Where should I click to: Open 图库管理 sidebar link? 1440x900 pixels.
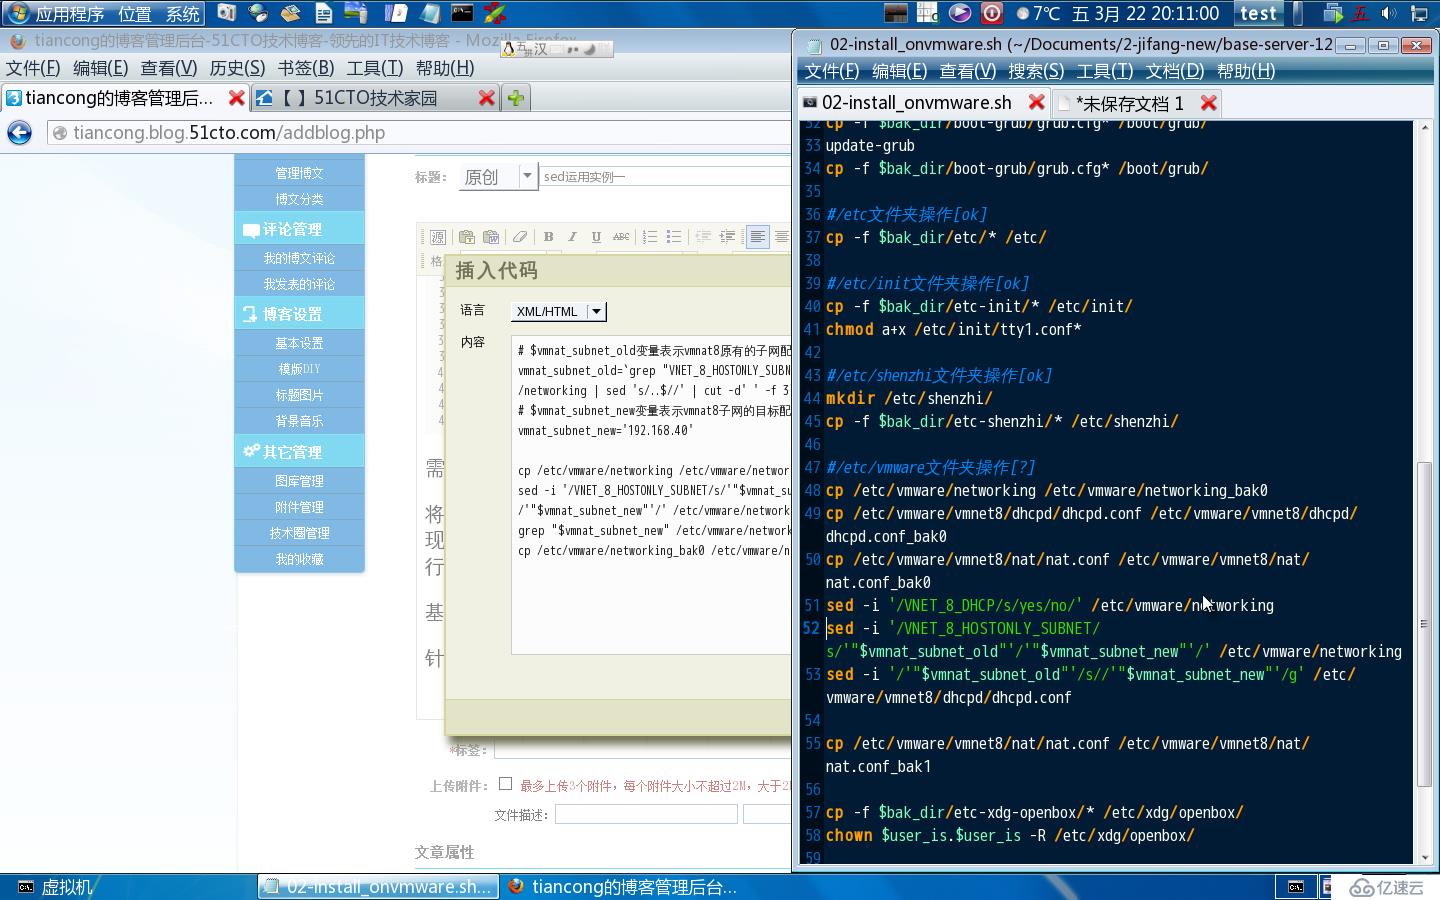pyautogui.click(x=299, y=481)
